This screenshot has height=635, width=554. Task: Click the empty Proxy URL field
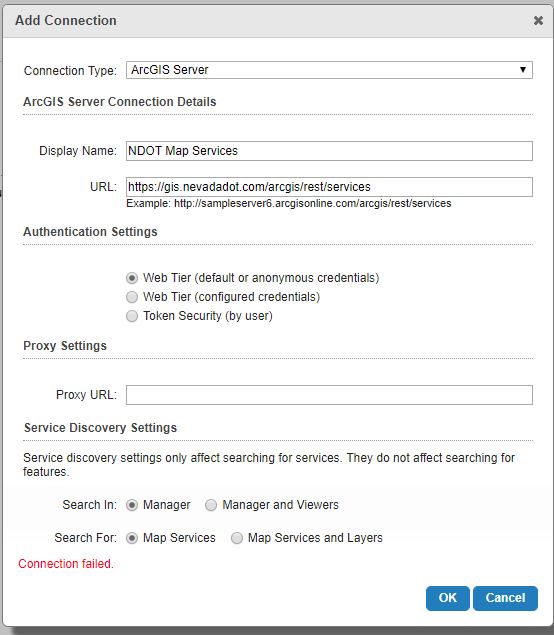(329, 395)
